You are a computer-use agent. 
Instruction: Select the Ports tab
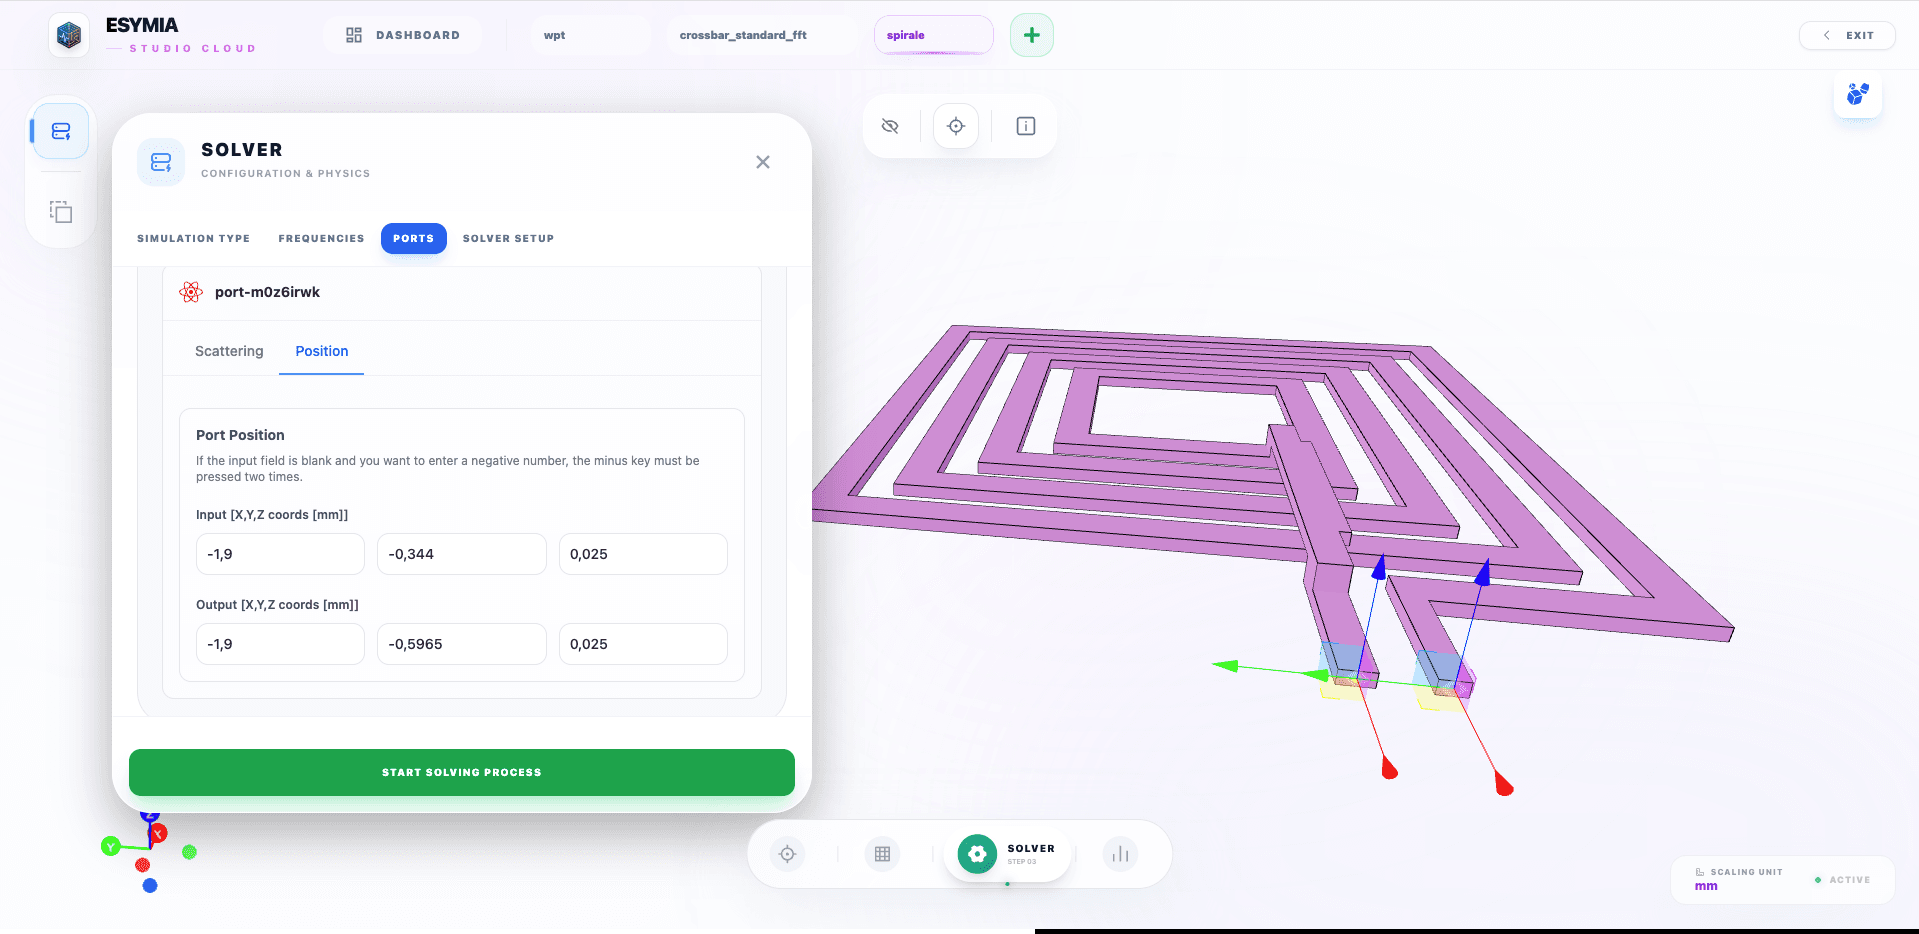(x=413, y=238)
